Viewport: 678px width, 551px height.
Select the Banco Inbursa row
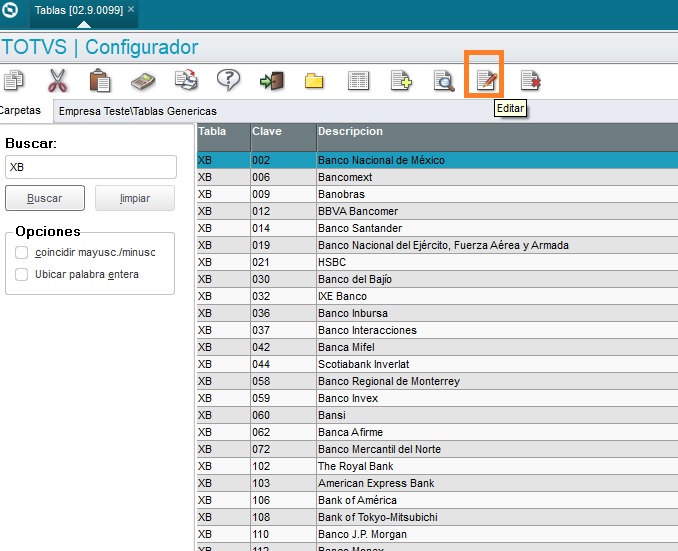[x=438, y=313]
